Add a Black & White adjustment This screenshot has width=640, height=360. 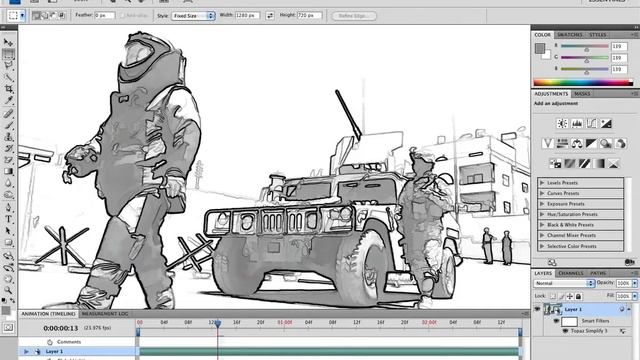(591, 143)
